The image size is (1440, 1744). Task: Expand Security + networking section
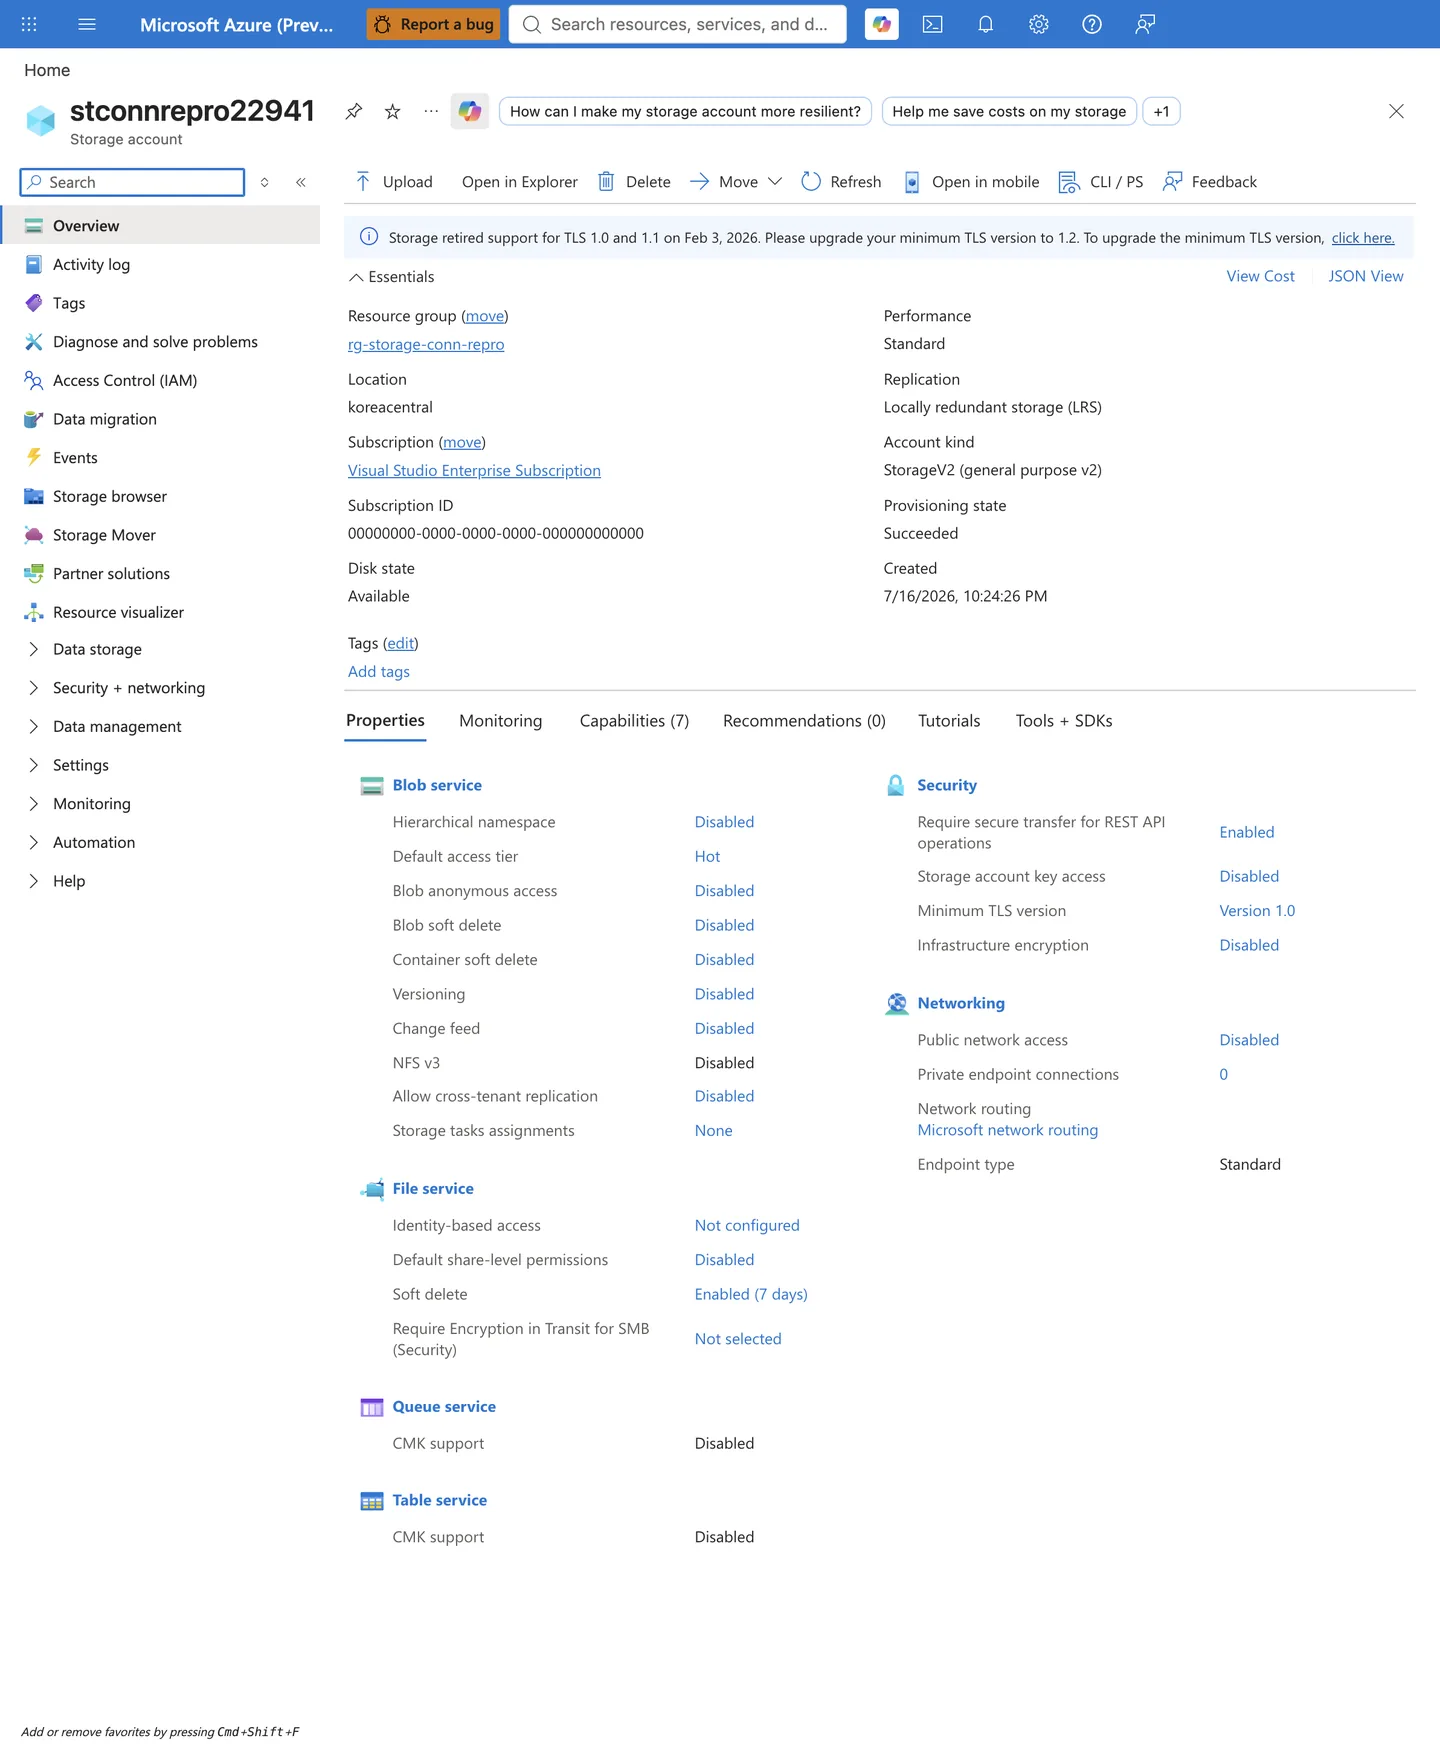[129, 688]
